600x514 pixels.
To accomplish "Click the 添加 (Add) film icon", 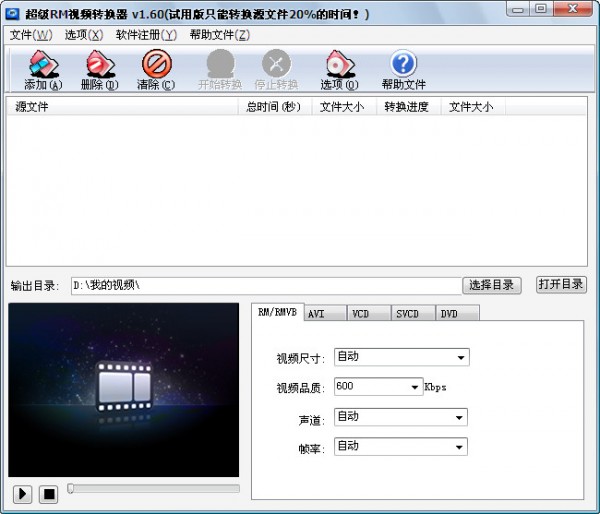I will pos(42,65).
